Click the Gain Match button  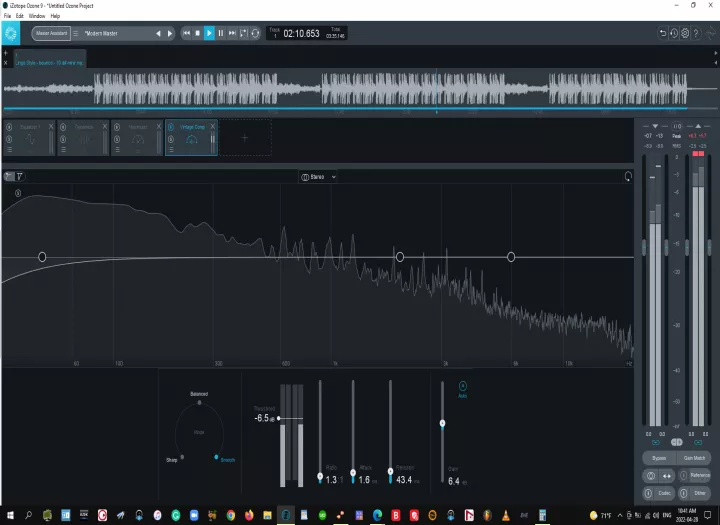694,458
